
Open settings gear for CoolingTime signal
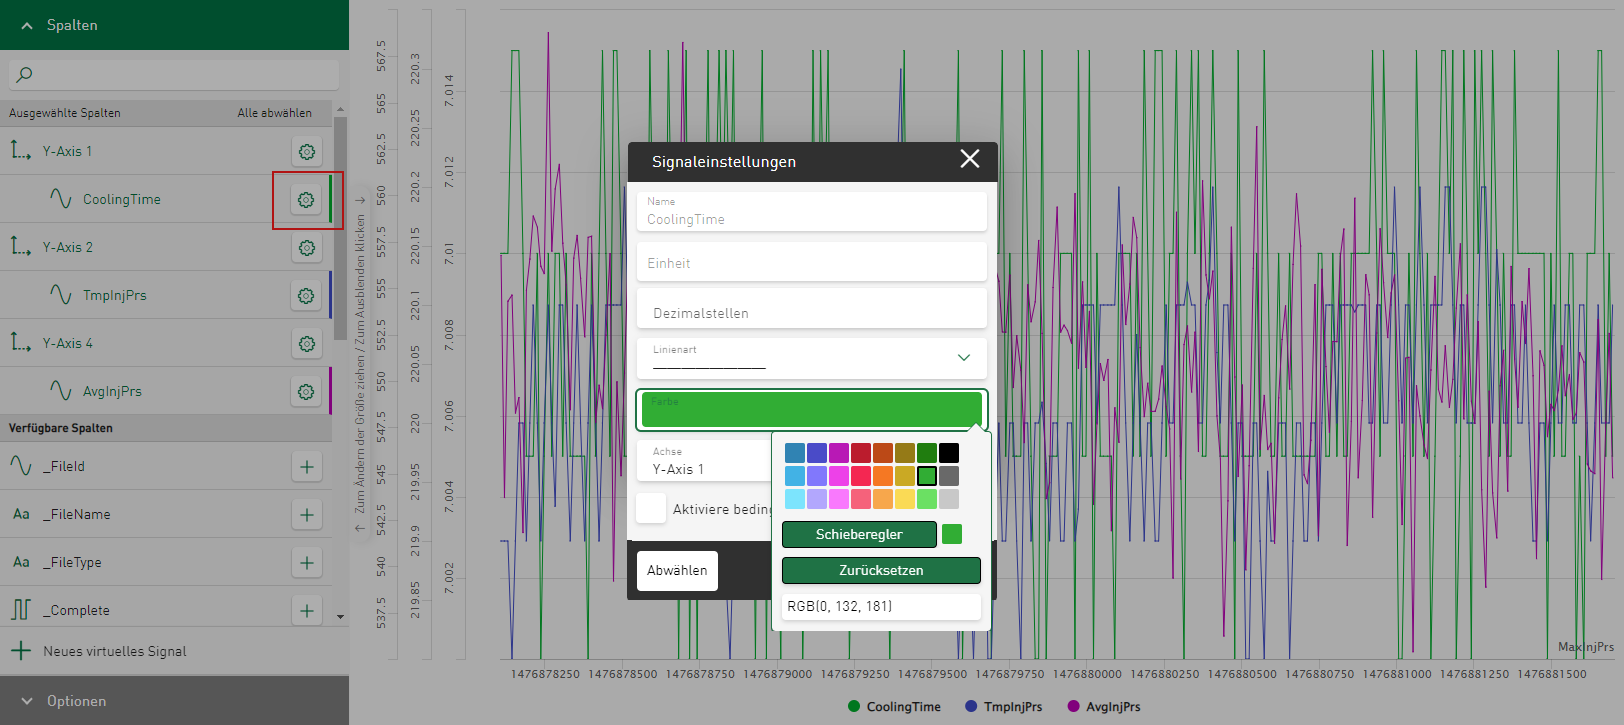click(x=306, y=200)
